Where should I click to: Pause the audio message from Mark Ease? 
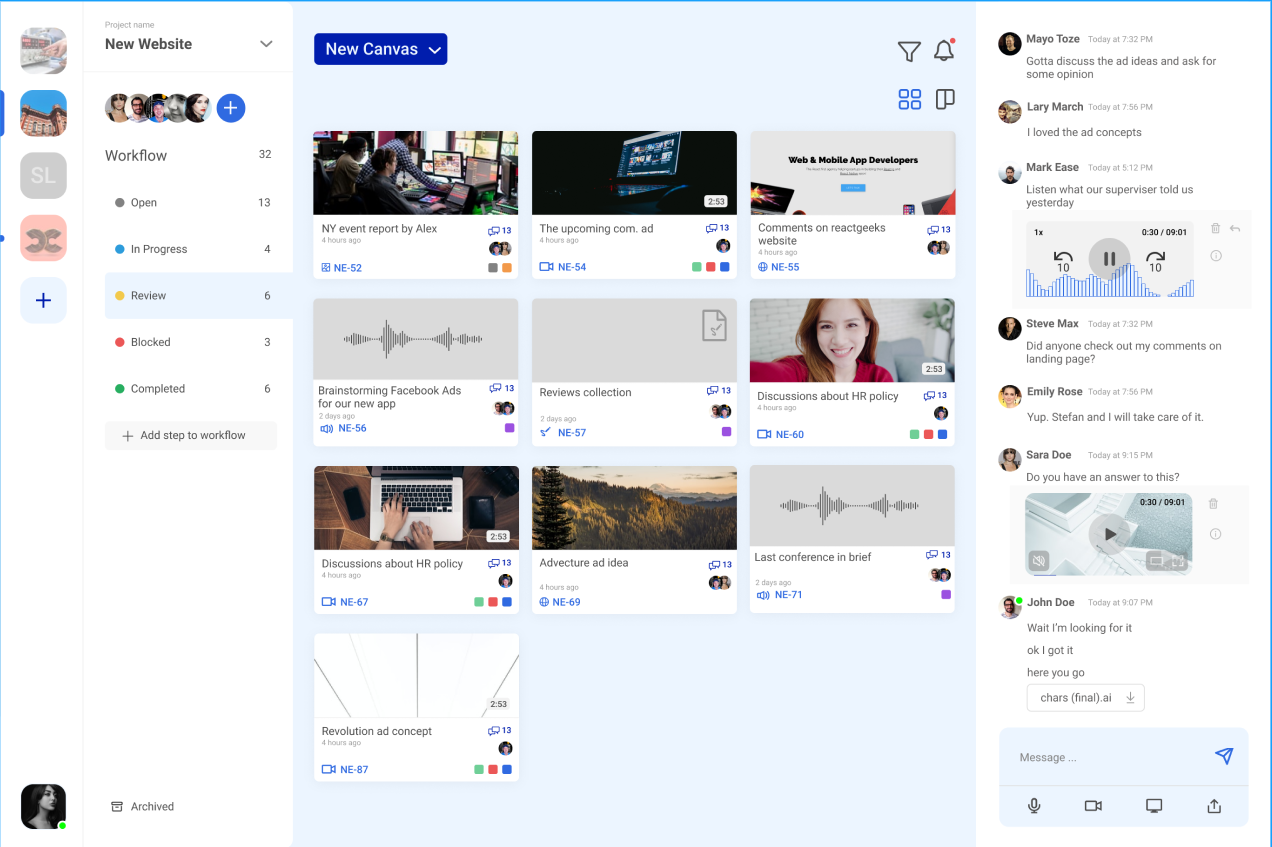(x=1109, y=259)
